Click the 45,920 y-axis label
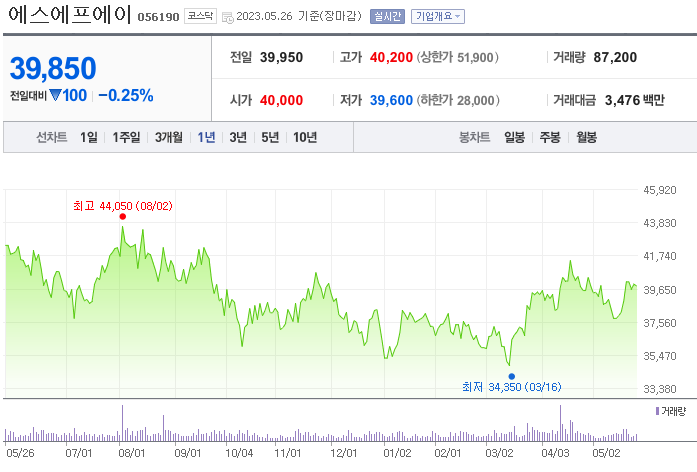697x472 pixels. click(x=660, y=190)
